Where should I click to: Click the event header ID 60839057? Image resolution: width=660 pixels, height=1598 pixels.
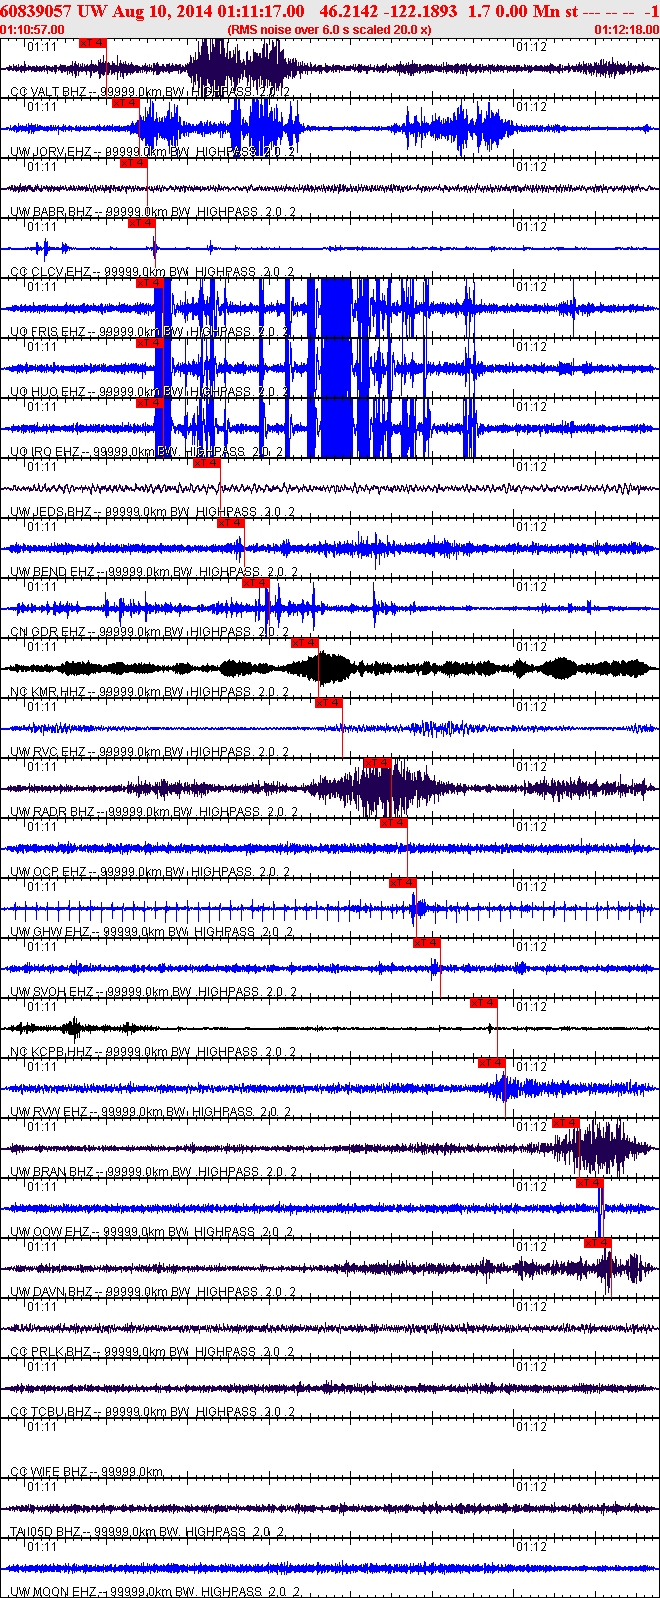[34, 10]
